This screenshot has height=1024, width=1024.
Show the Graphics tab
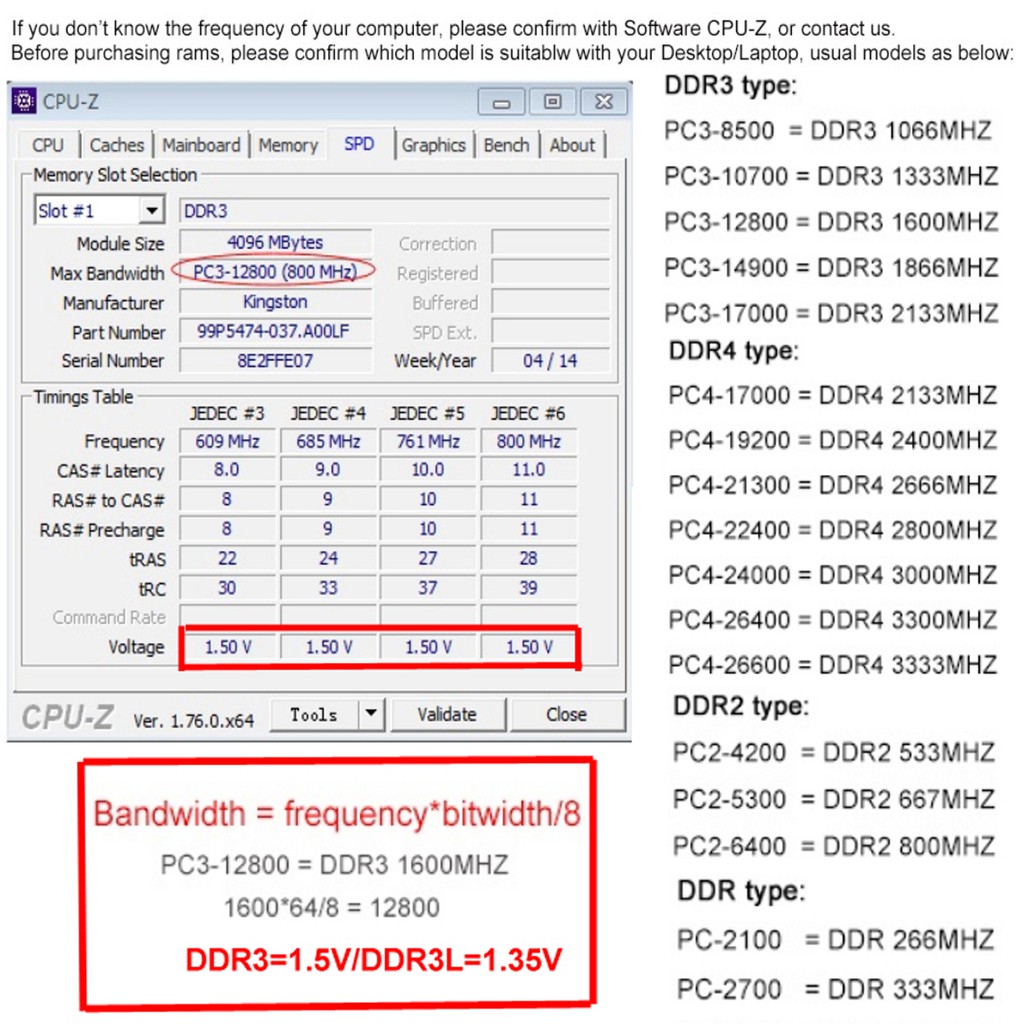point(433,145)
